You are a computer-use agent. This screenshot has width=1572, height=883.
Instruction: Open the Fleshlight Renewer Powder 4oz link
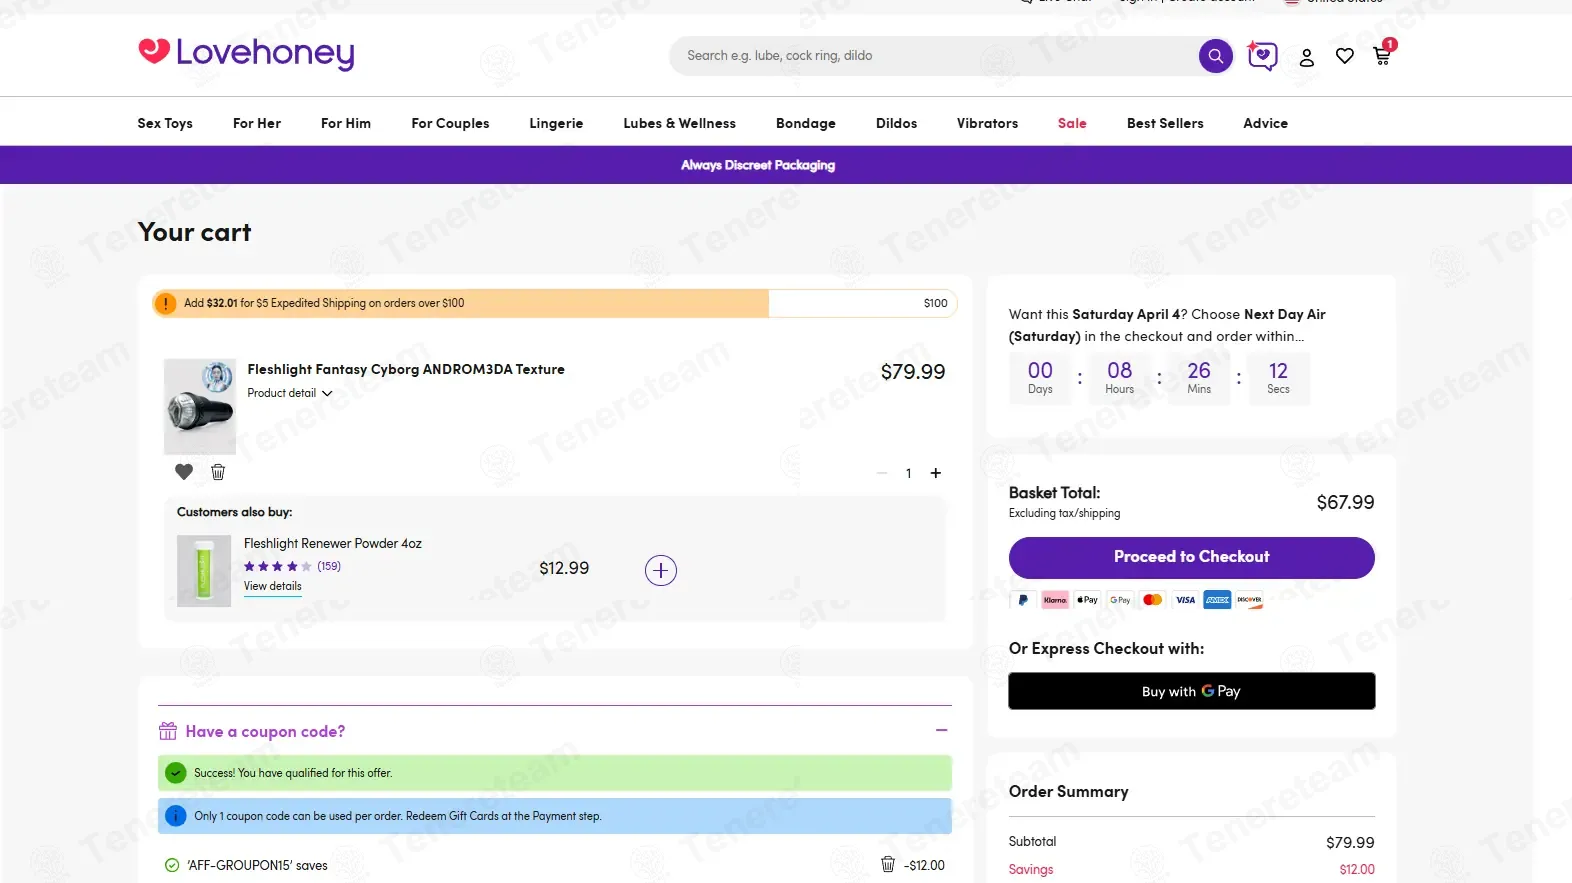click(333, 543)
